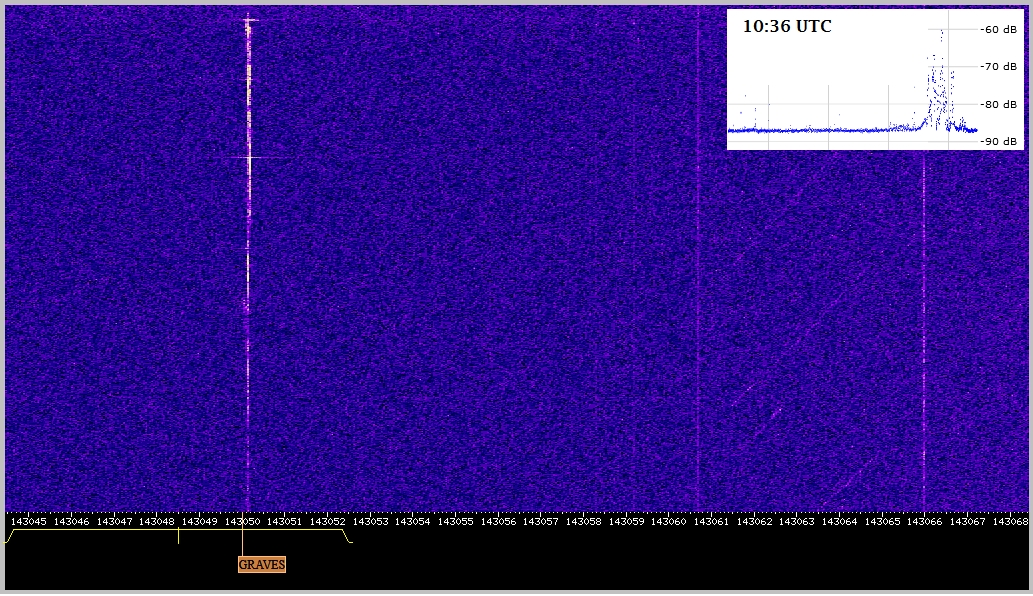Image resolution: width=1033 pixels, height=596 pixels.
Task: Click the 10:36 UTC timestamp
Action: coord(787,26)
